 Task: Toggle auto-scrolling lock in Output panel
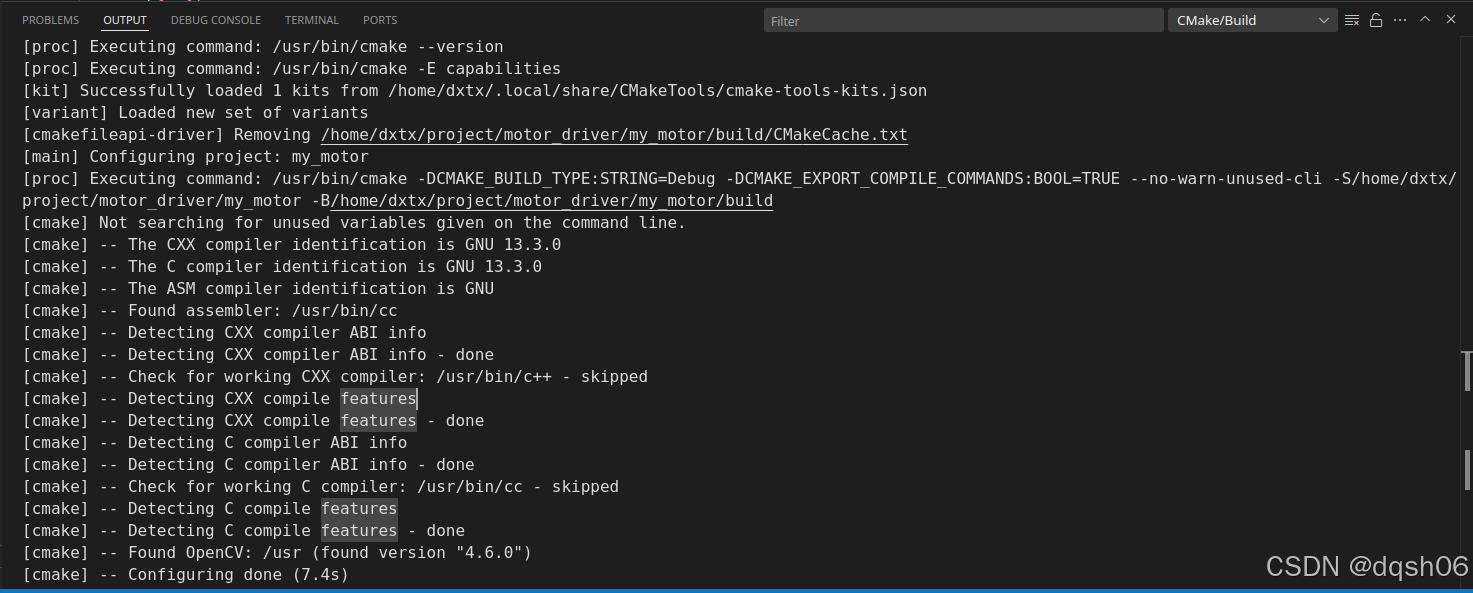[x=1375, y=19]
